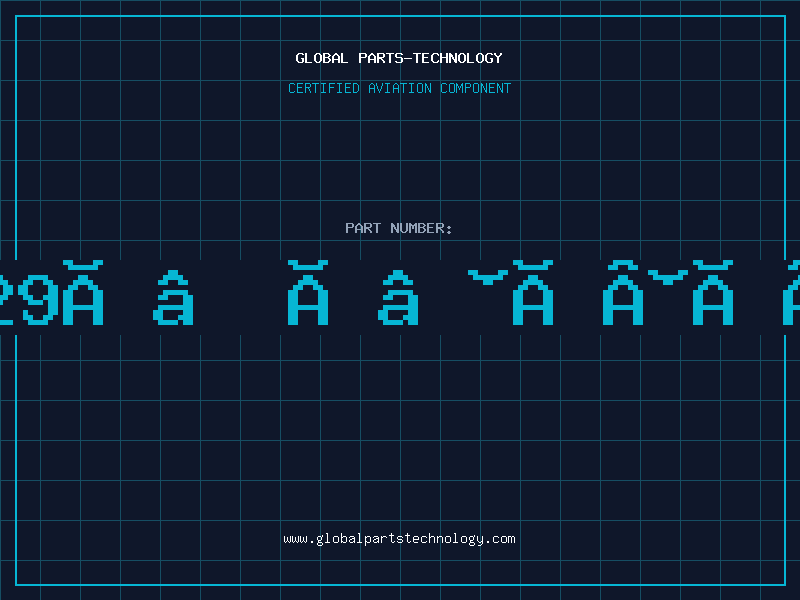Click the first standalone breve ˘ mark
The width and height of the screenshot is (800, 600).
(x=488, y=274)
